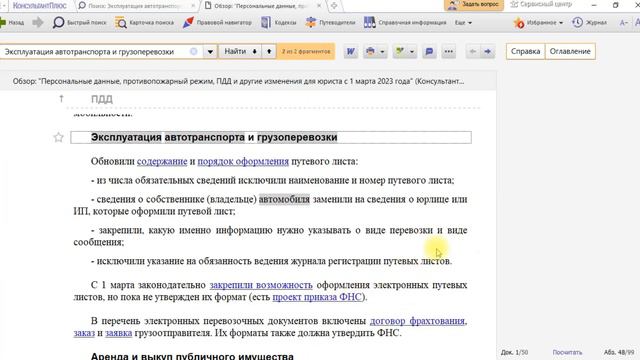This screenshot has width=640, height=360.
Task: Switch to the КонсультантПлюс home tab
Action: tap(39, 6)
